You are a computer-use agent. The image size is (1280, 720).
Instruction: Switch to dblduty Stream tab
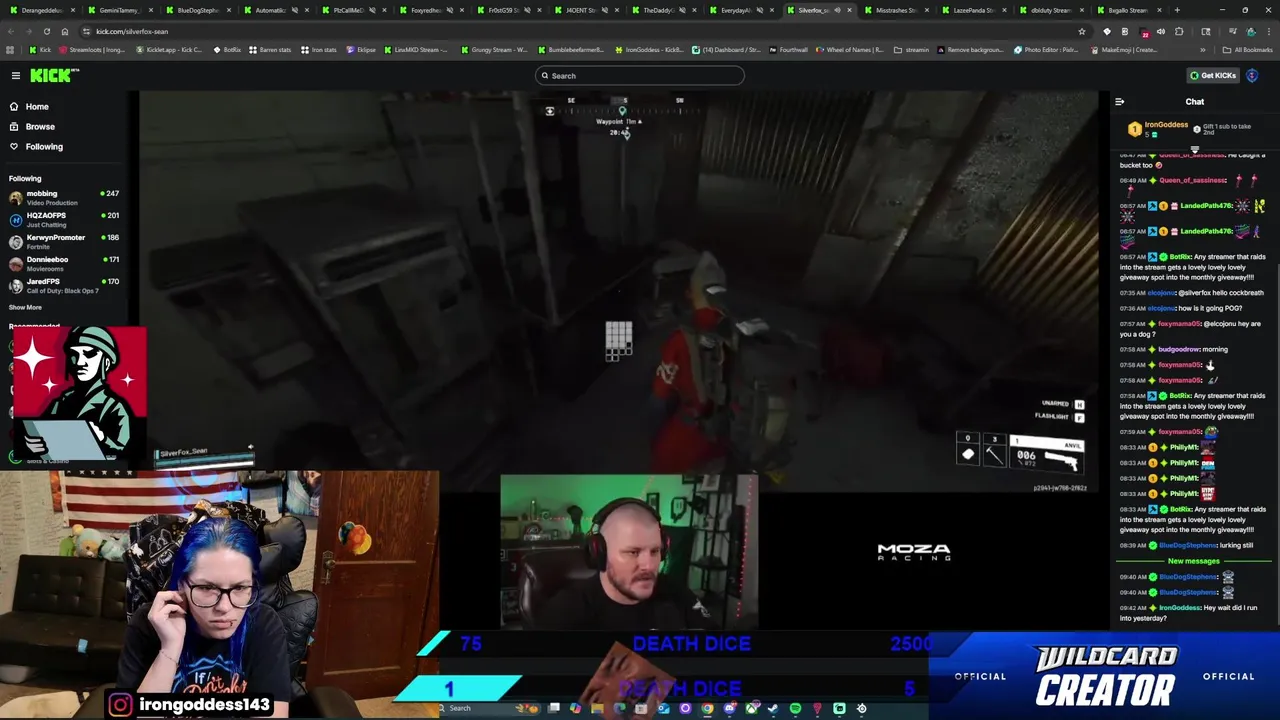pyautogui.click(x=1051, y=10)
